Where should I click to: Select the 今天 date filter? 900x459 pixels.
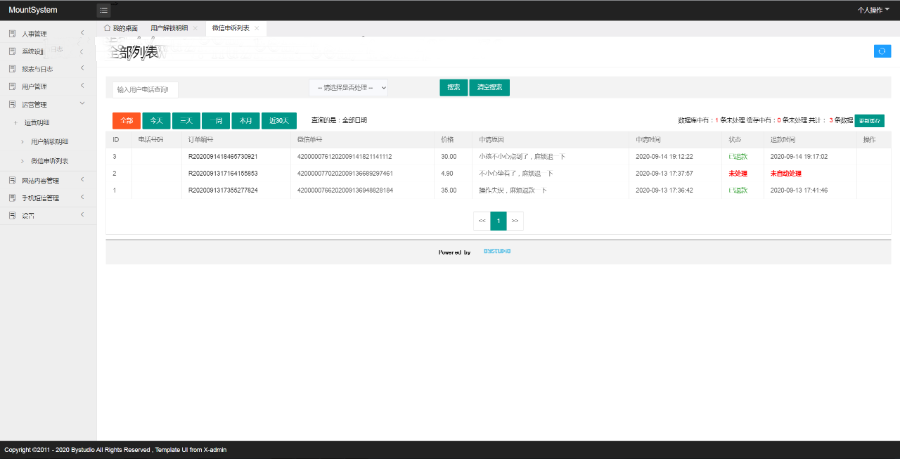click(x=156, y=120)
